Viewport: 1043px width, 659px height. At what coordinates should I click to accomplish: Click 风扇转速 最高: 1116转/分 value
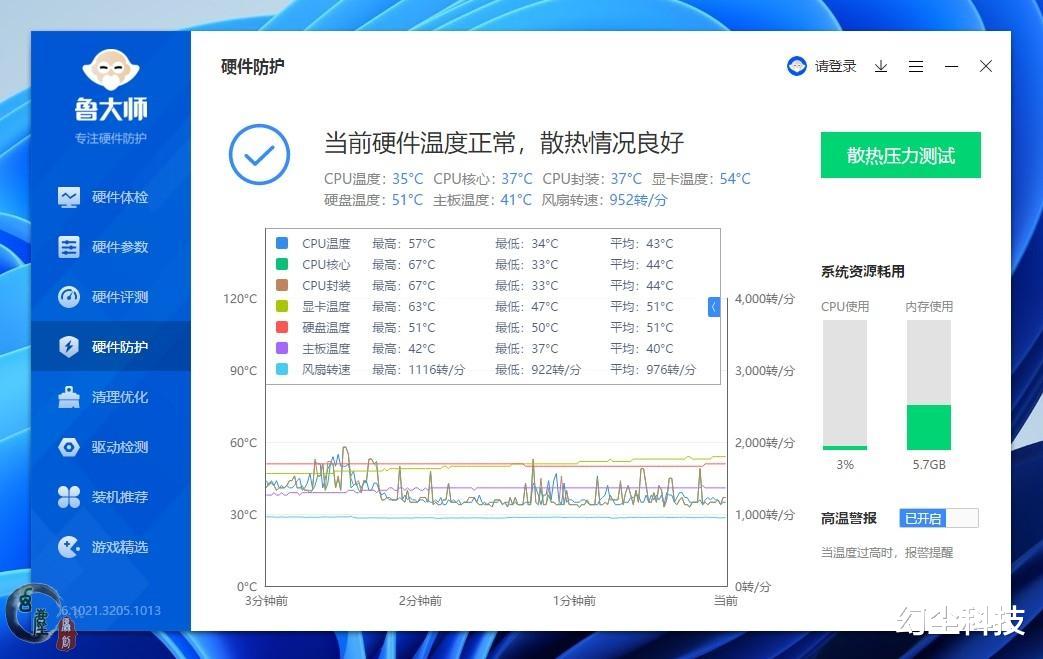click(x=418, y=369)
